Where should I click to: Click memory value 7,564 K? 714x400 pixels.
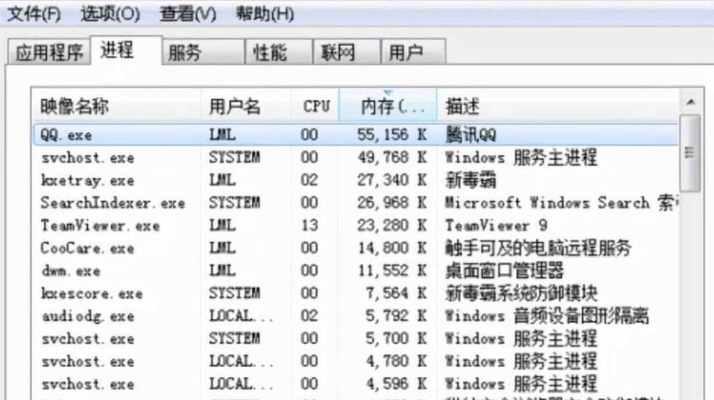coord(396,293)
